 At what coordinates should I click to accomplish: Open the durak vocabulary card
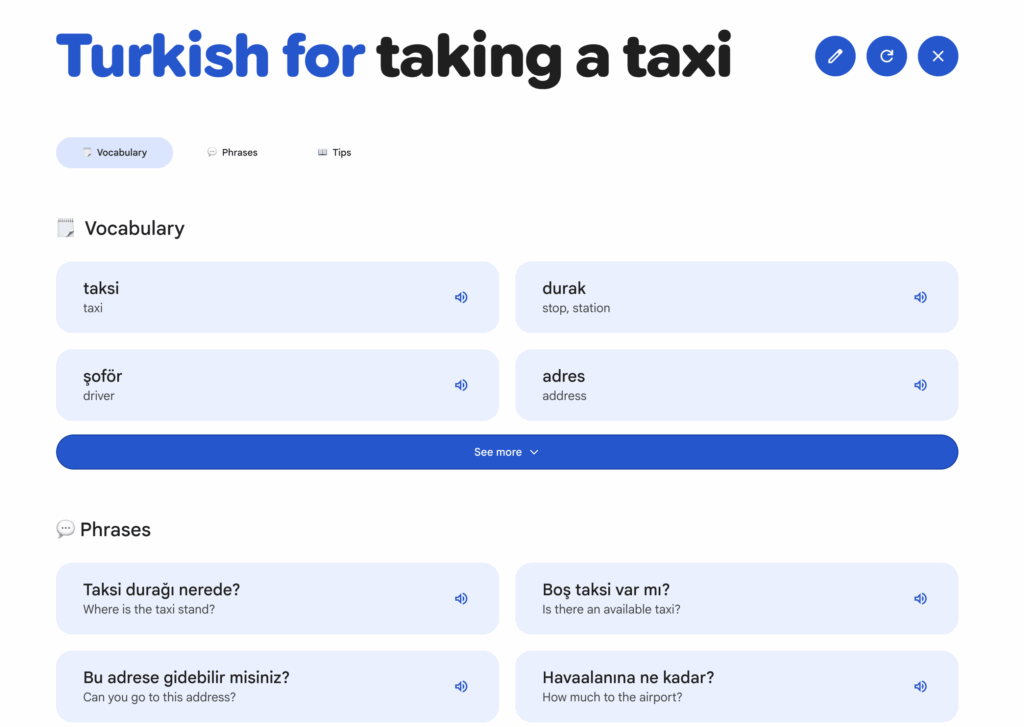click(737, 297)
